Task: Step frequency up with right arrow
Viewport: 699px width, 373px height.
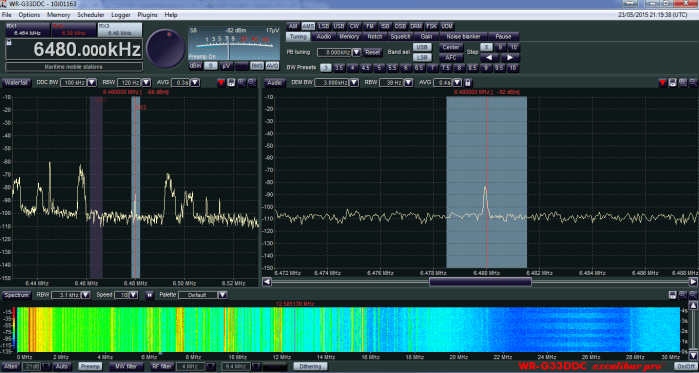Action: click(510, 57)
